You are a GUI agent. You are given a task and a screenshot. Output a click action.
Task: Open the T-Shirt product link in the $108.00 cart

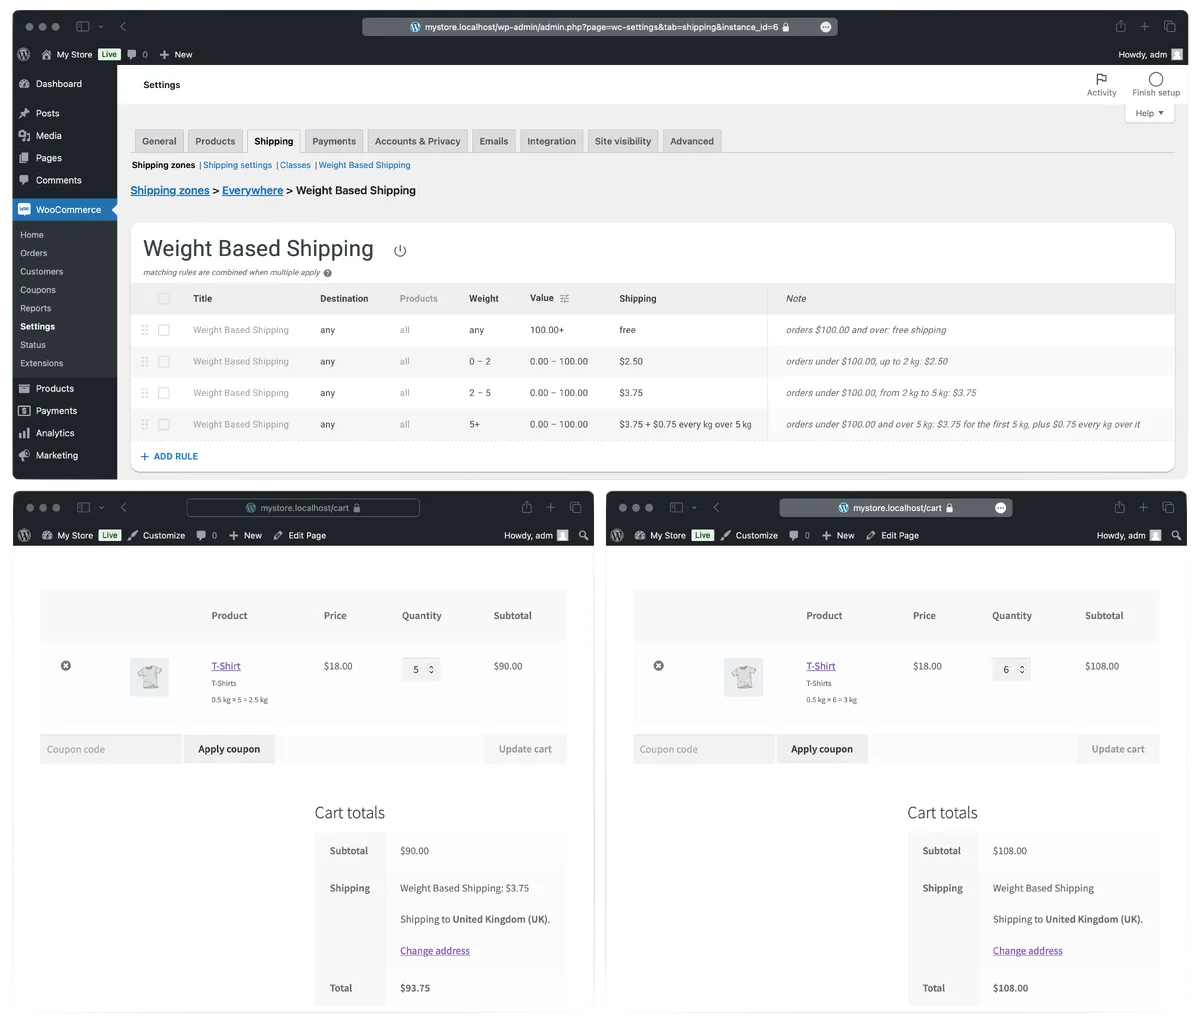pyautogui.click(x=821, y=666)
